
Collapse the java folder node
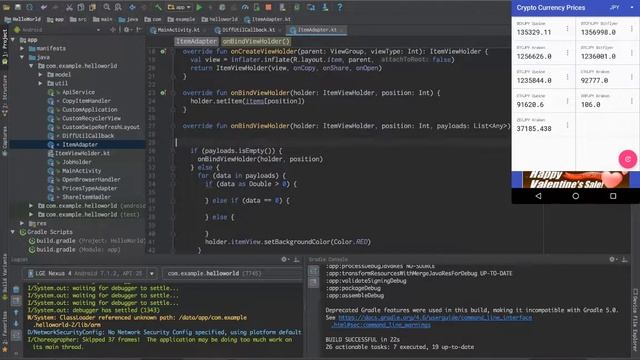tap(22, 57)
